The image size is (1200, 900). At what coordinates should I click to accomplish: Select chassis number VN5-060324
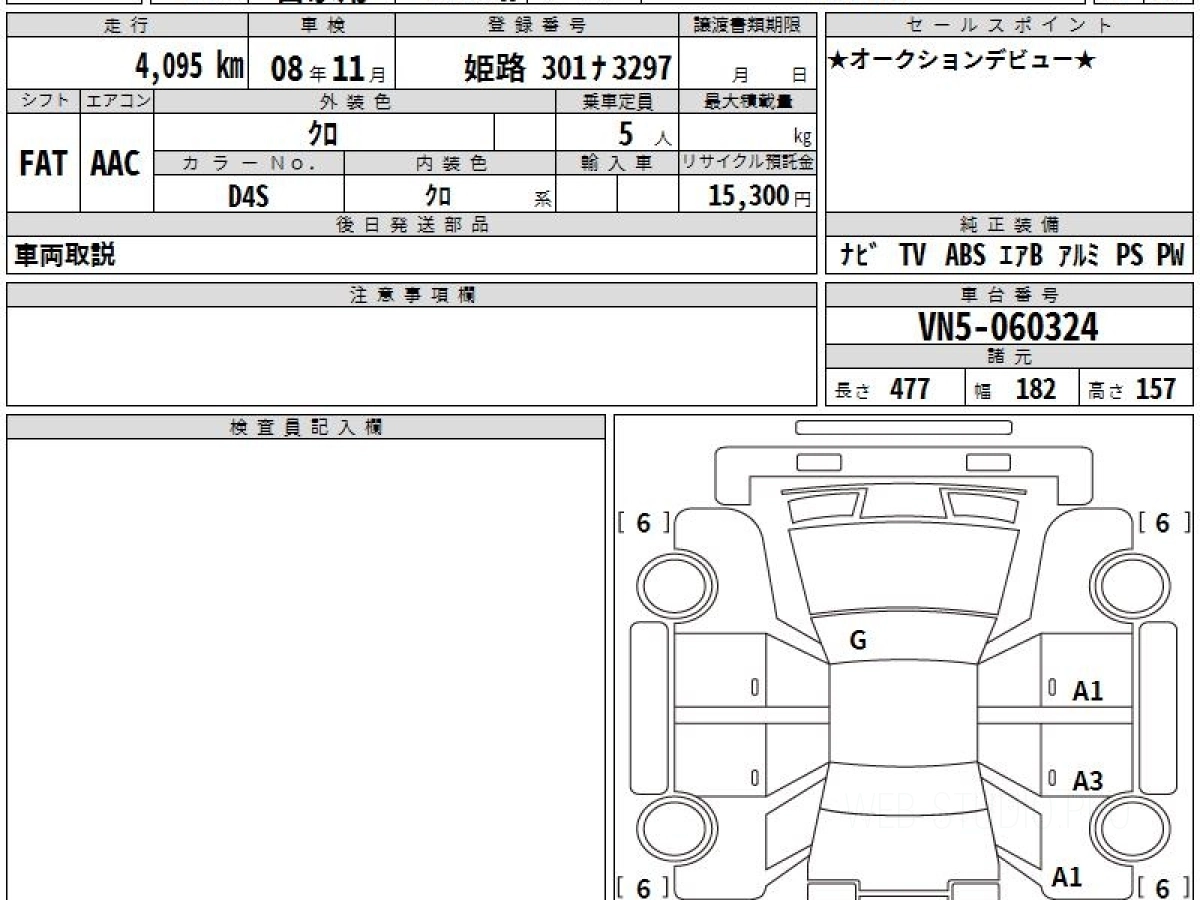[x=1008, y=326]
